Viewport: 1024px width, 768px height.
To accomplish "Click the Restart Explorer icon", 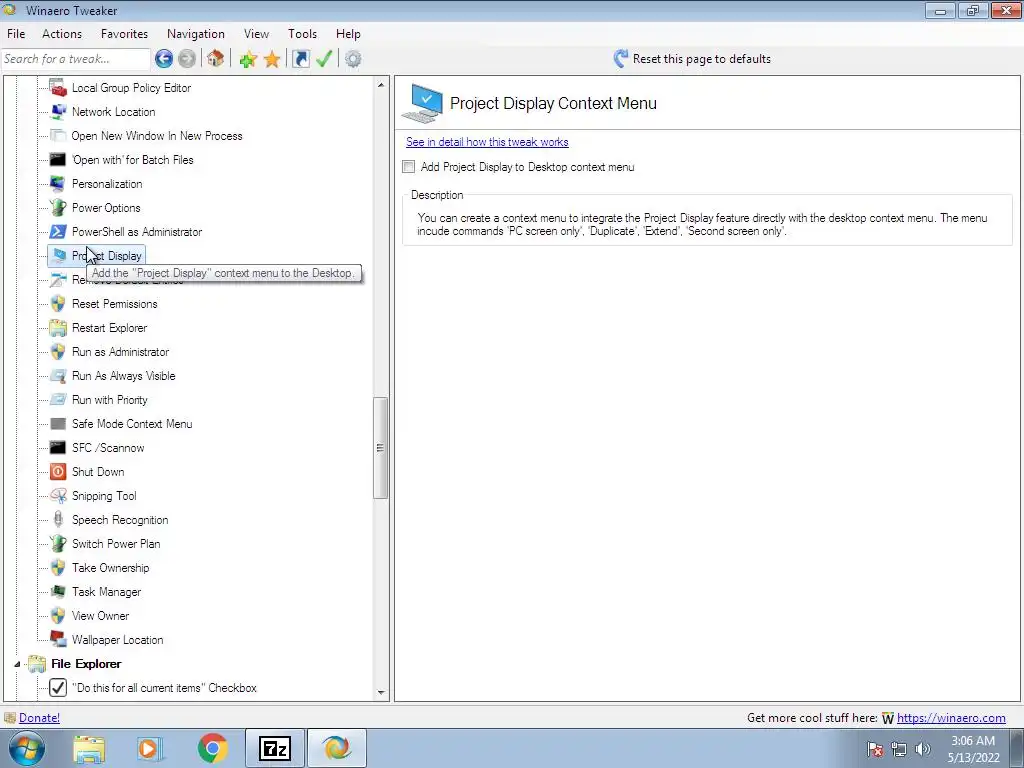I will tap(58, 328).
